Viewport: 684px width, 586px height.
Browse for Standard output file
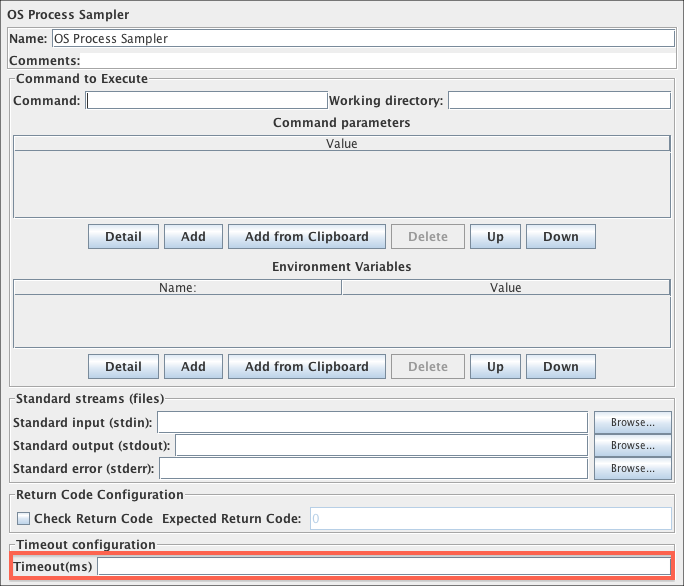(632, 445)
